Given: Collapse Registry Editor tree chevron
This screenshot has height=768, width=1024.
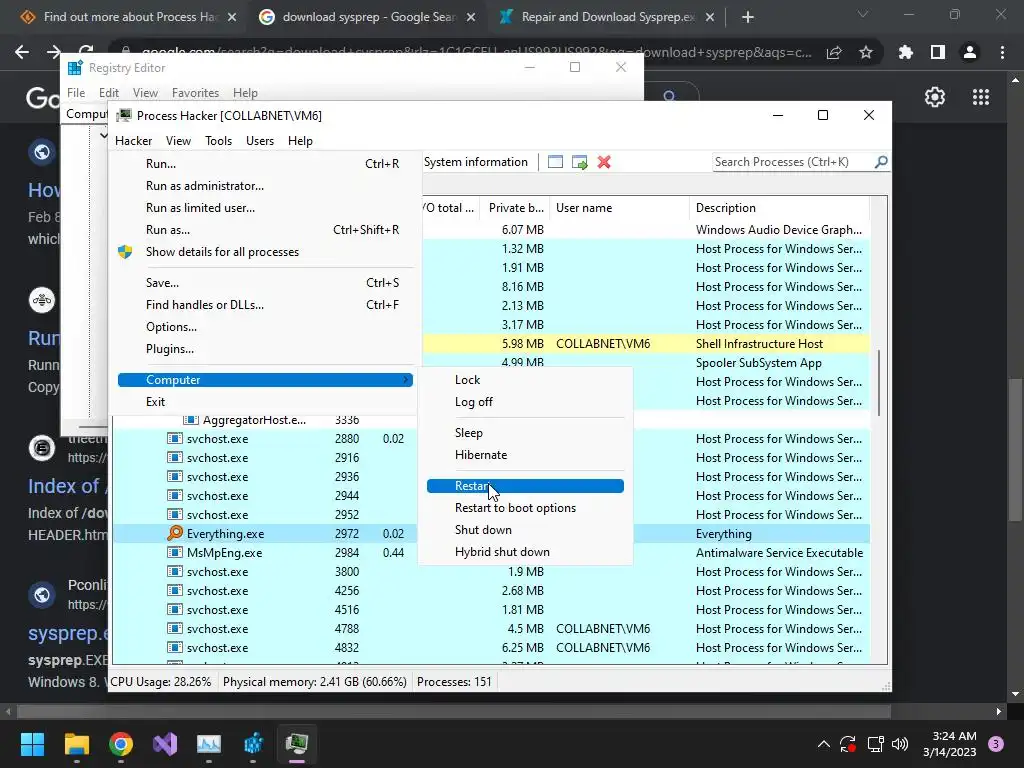Looking at the screenshot, I should click(103, 135).
